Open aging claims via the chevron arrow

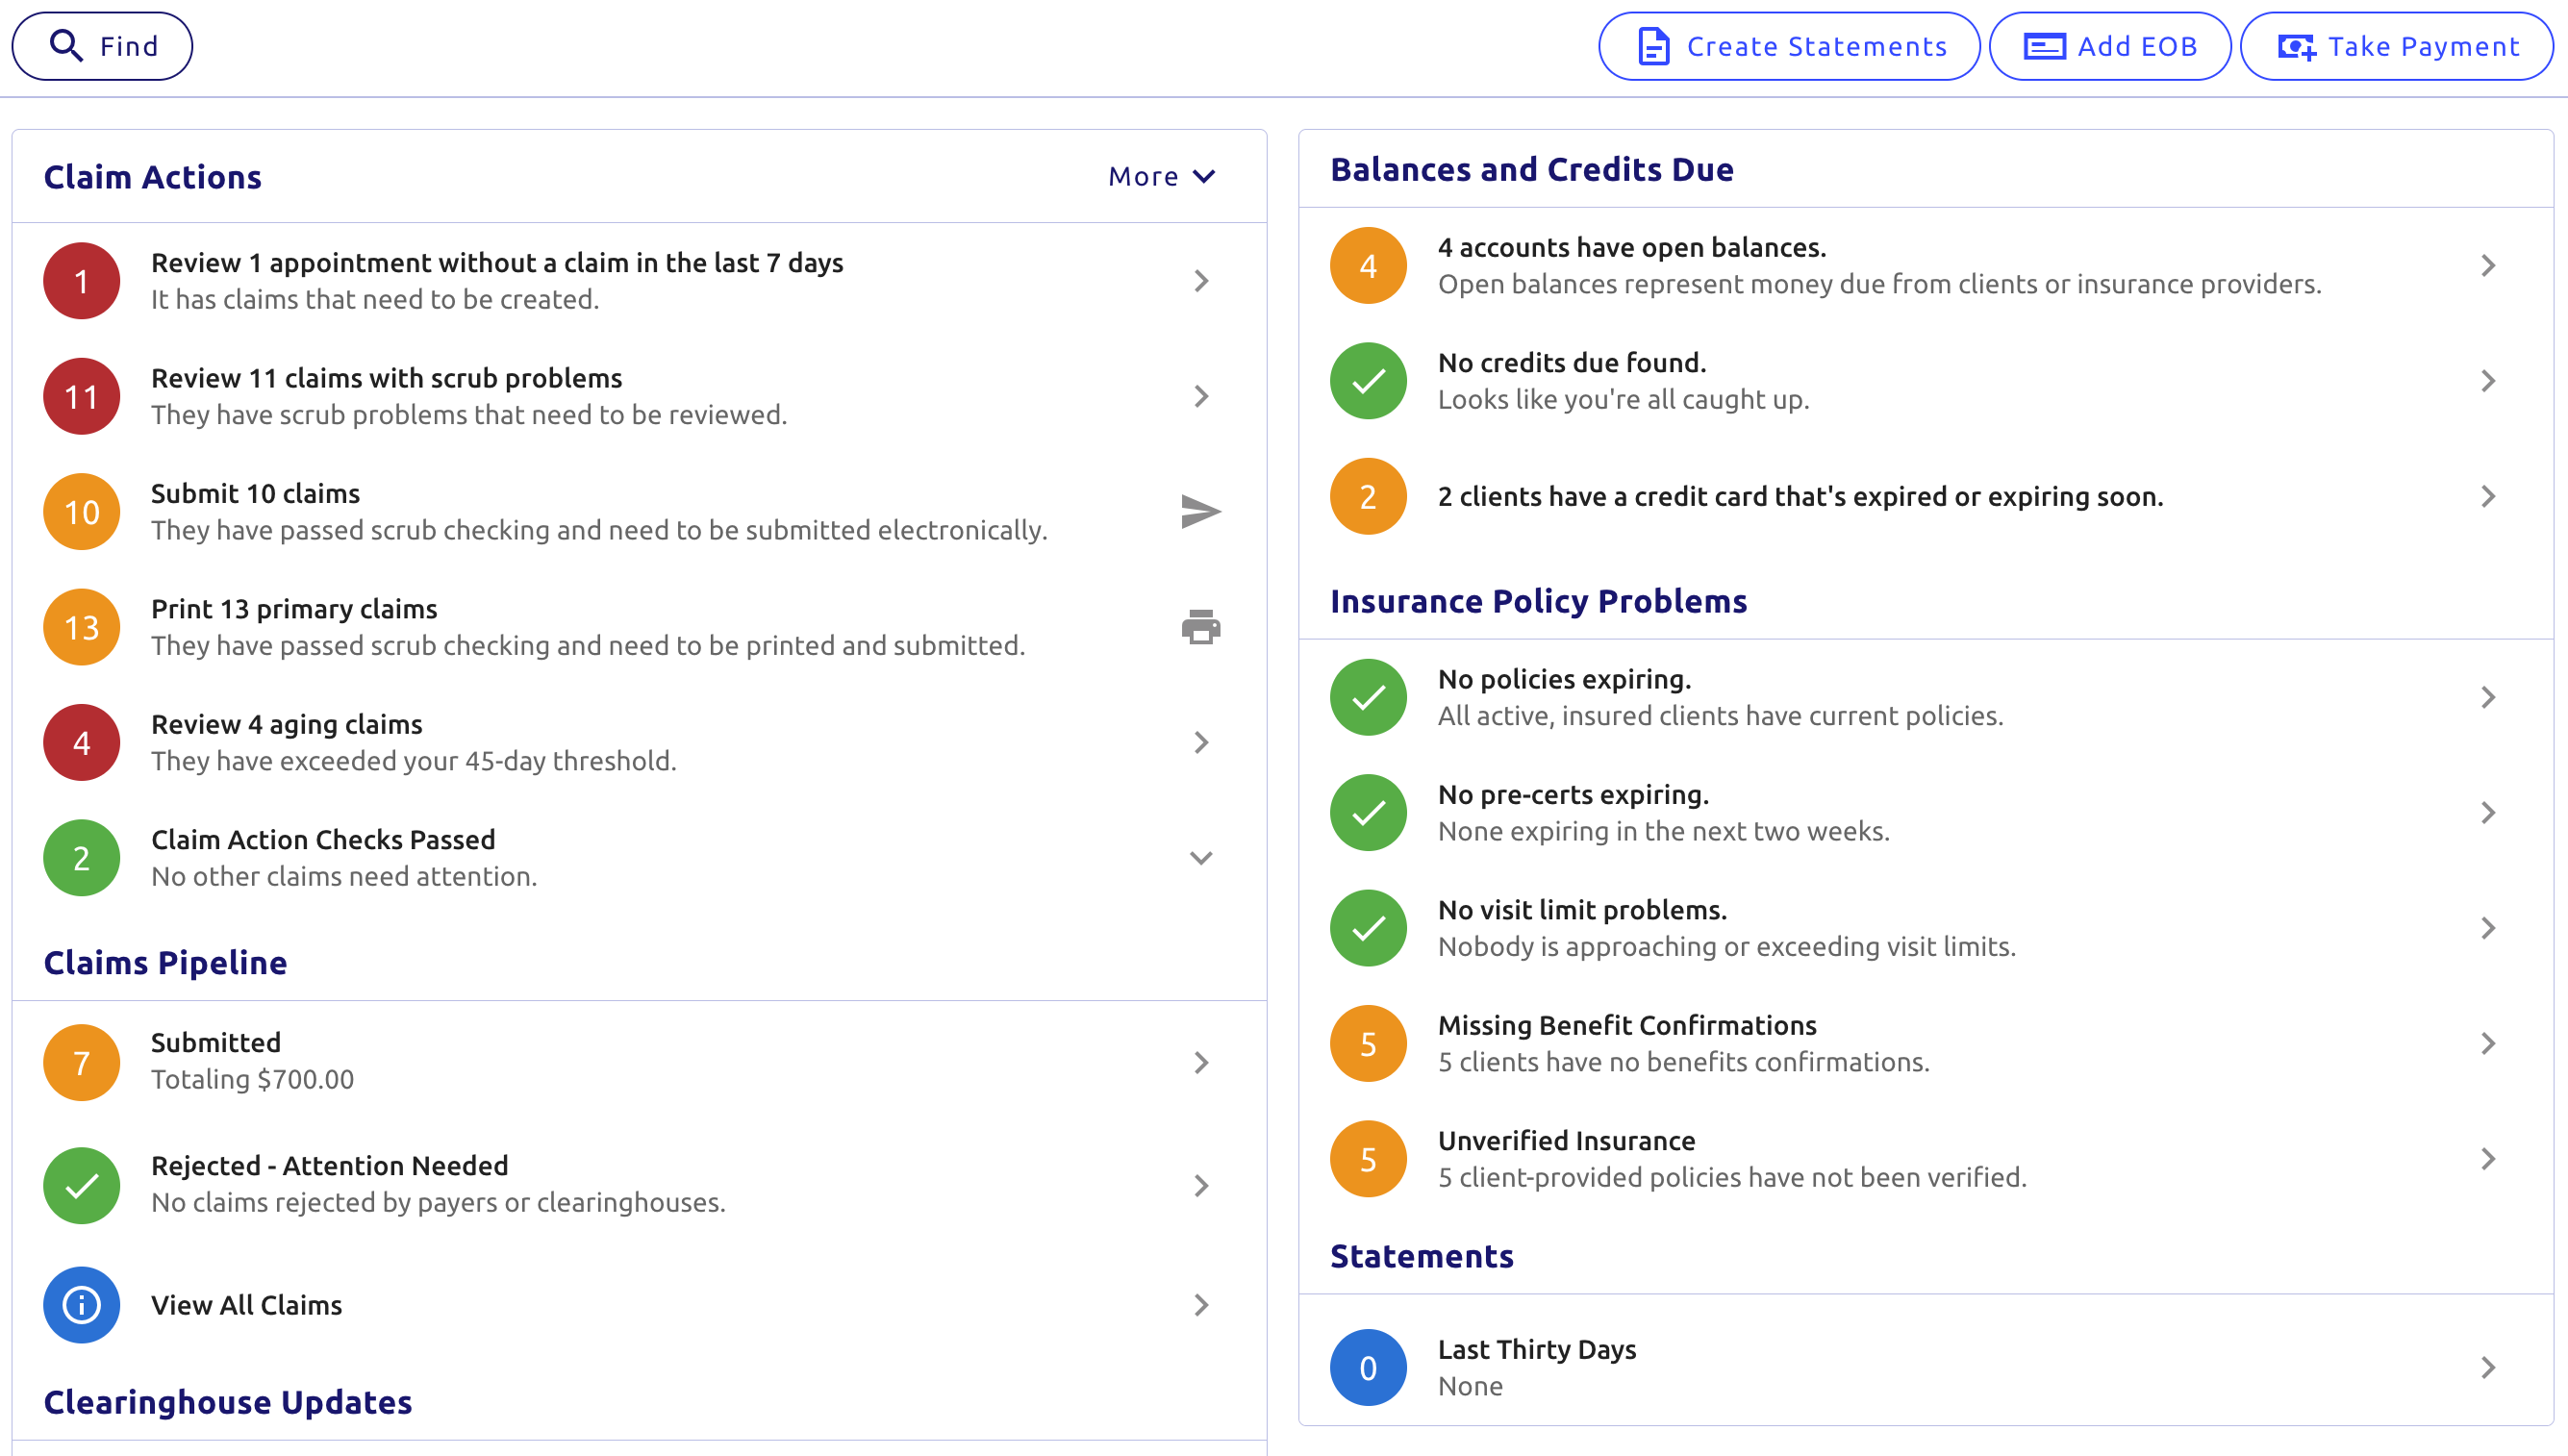point(1200,742)
